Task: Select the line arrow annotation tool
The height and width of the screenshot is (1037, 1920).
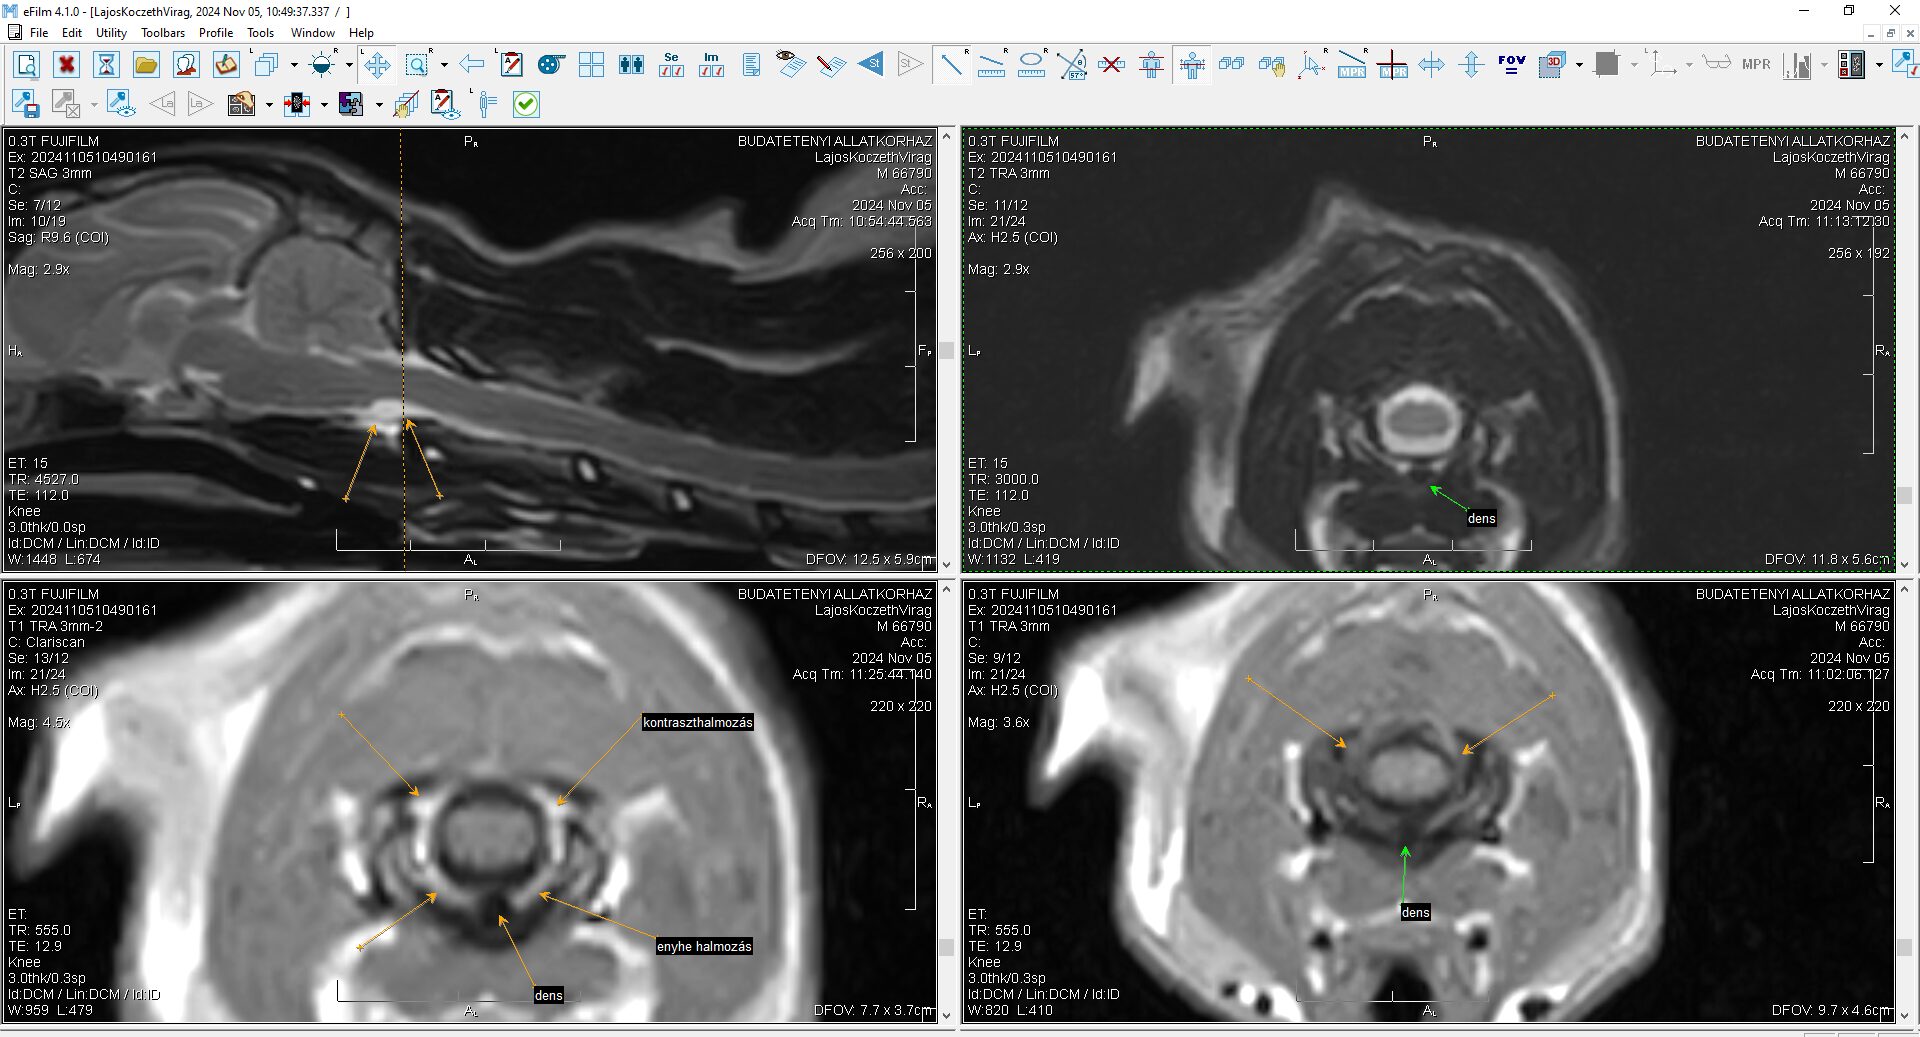Action: coord(951,65)
